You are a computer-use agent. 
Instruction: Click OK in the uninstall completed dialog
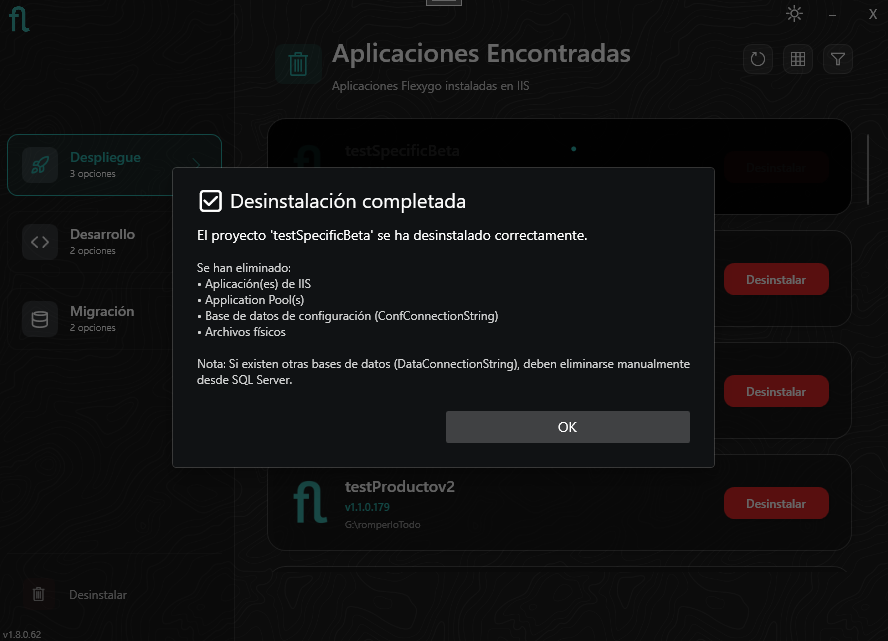567,427
